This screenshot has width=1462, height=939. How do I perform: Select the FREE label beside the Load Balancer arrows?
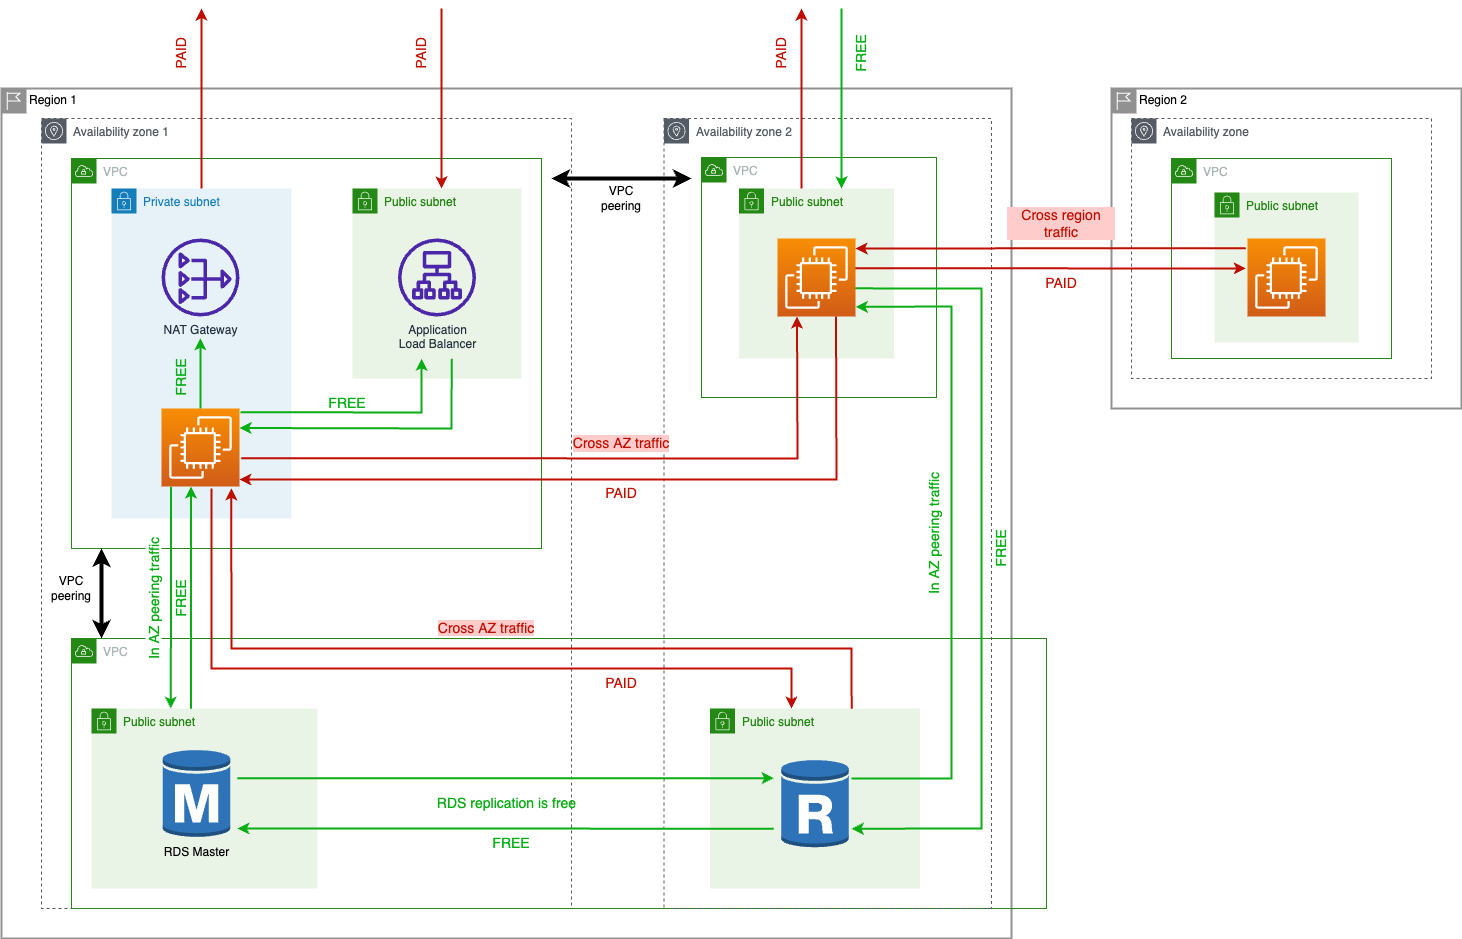[347, 403]
